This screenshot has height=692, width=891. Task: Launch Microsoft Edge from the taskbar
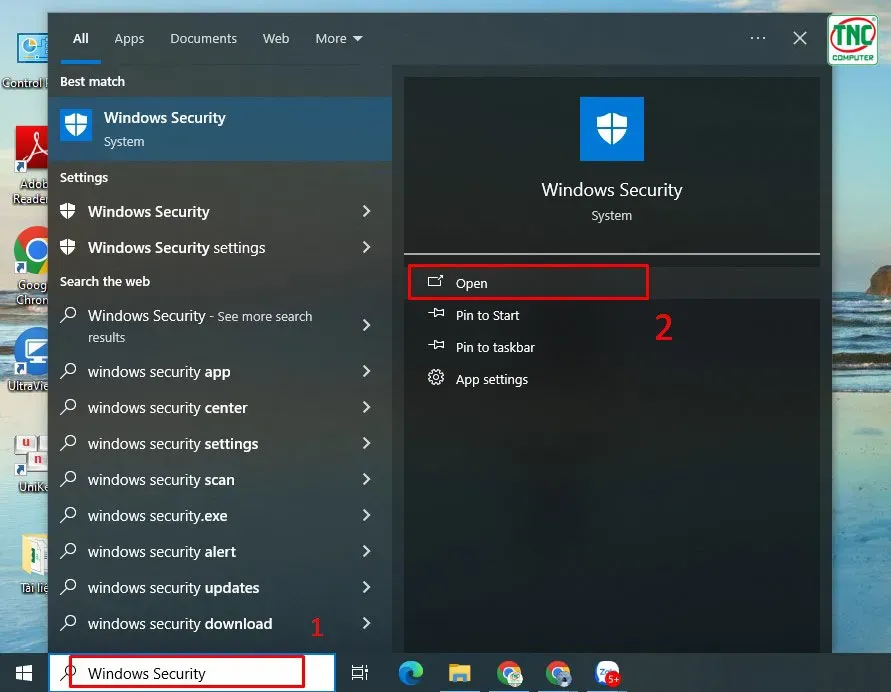coord(410,674)
